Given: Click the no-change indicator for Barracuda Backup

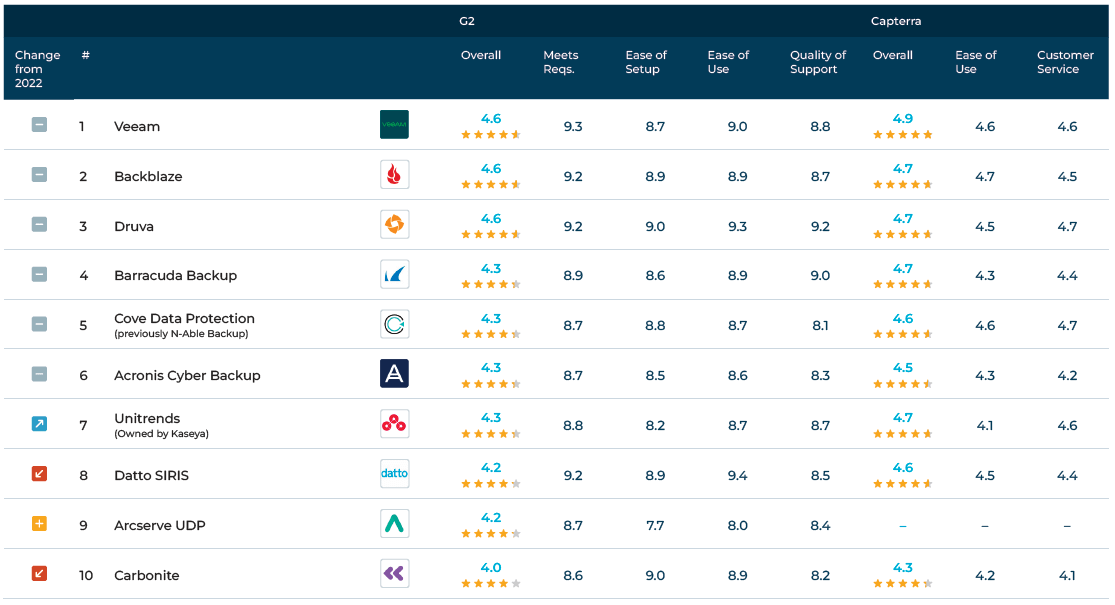Looking at the screenshot, I should 39,274.
